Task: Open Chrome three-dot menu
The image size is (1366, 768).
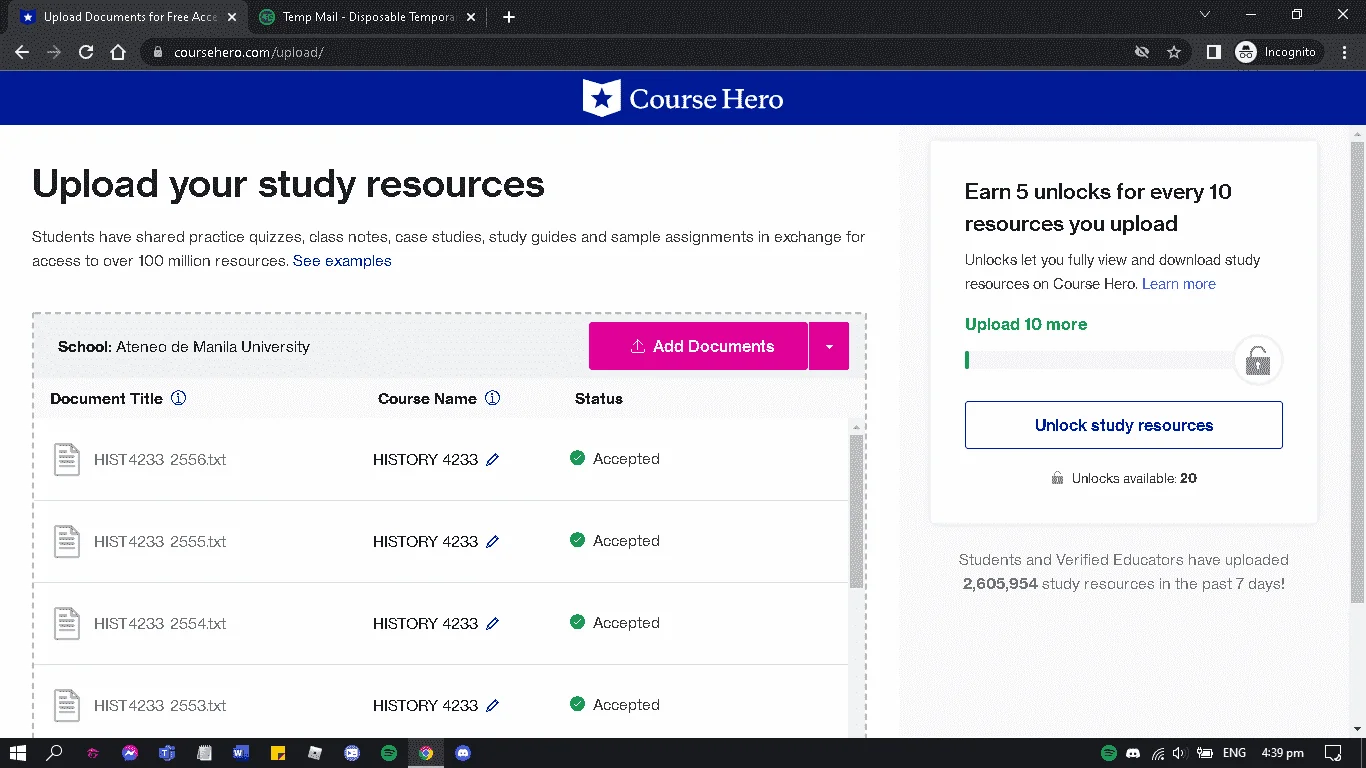Action: [1345, 52]
